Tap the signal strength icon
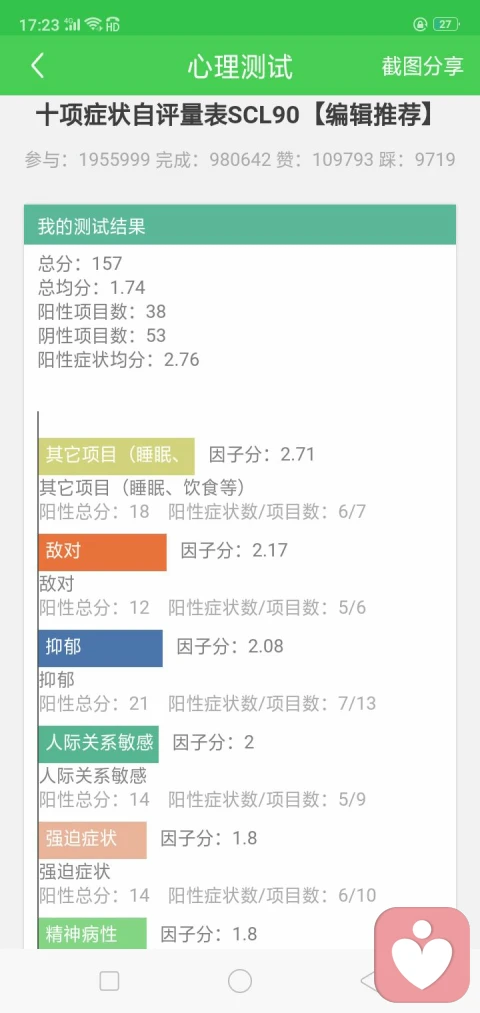480x1013 pixels. [73, 25]
